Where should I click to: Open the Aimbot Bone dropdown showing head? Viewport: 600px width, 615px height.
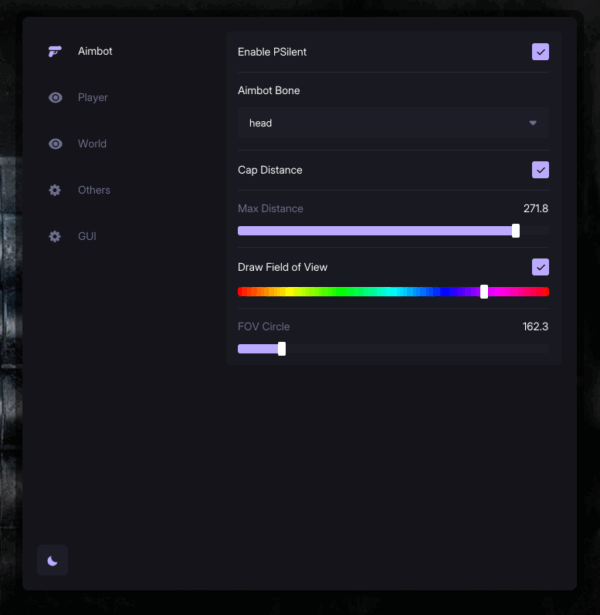pyautogui.click(x=393, y=123)
